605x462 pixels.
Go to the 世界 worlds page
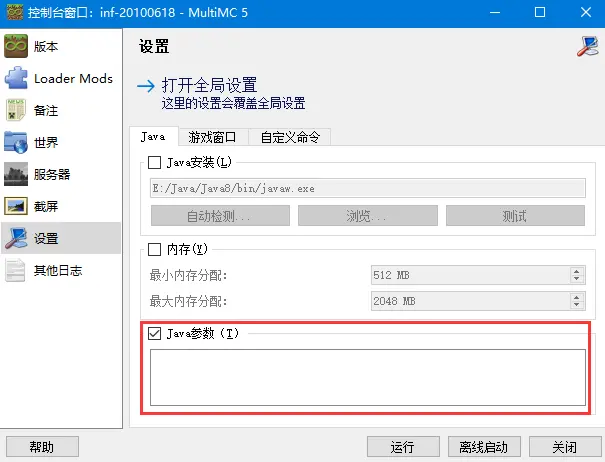point(61,142)
